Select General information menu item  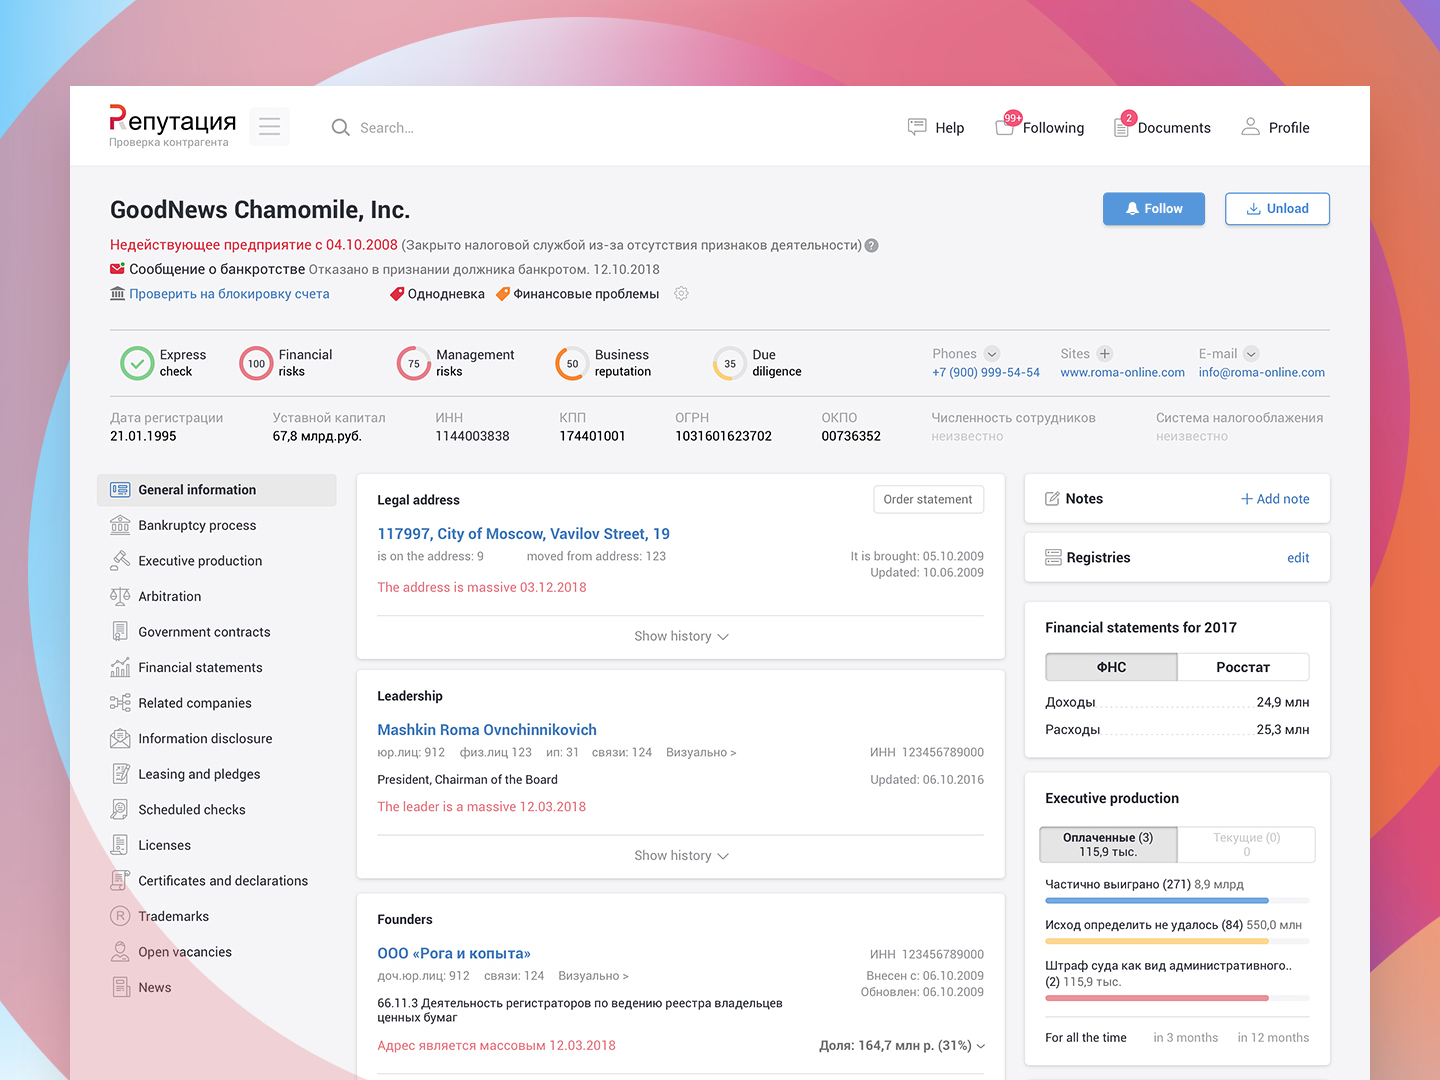pyautogui.click(x=217, y=490)
